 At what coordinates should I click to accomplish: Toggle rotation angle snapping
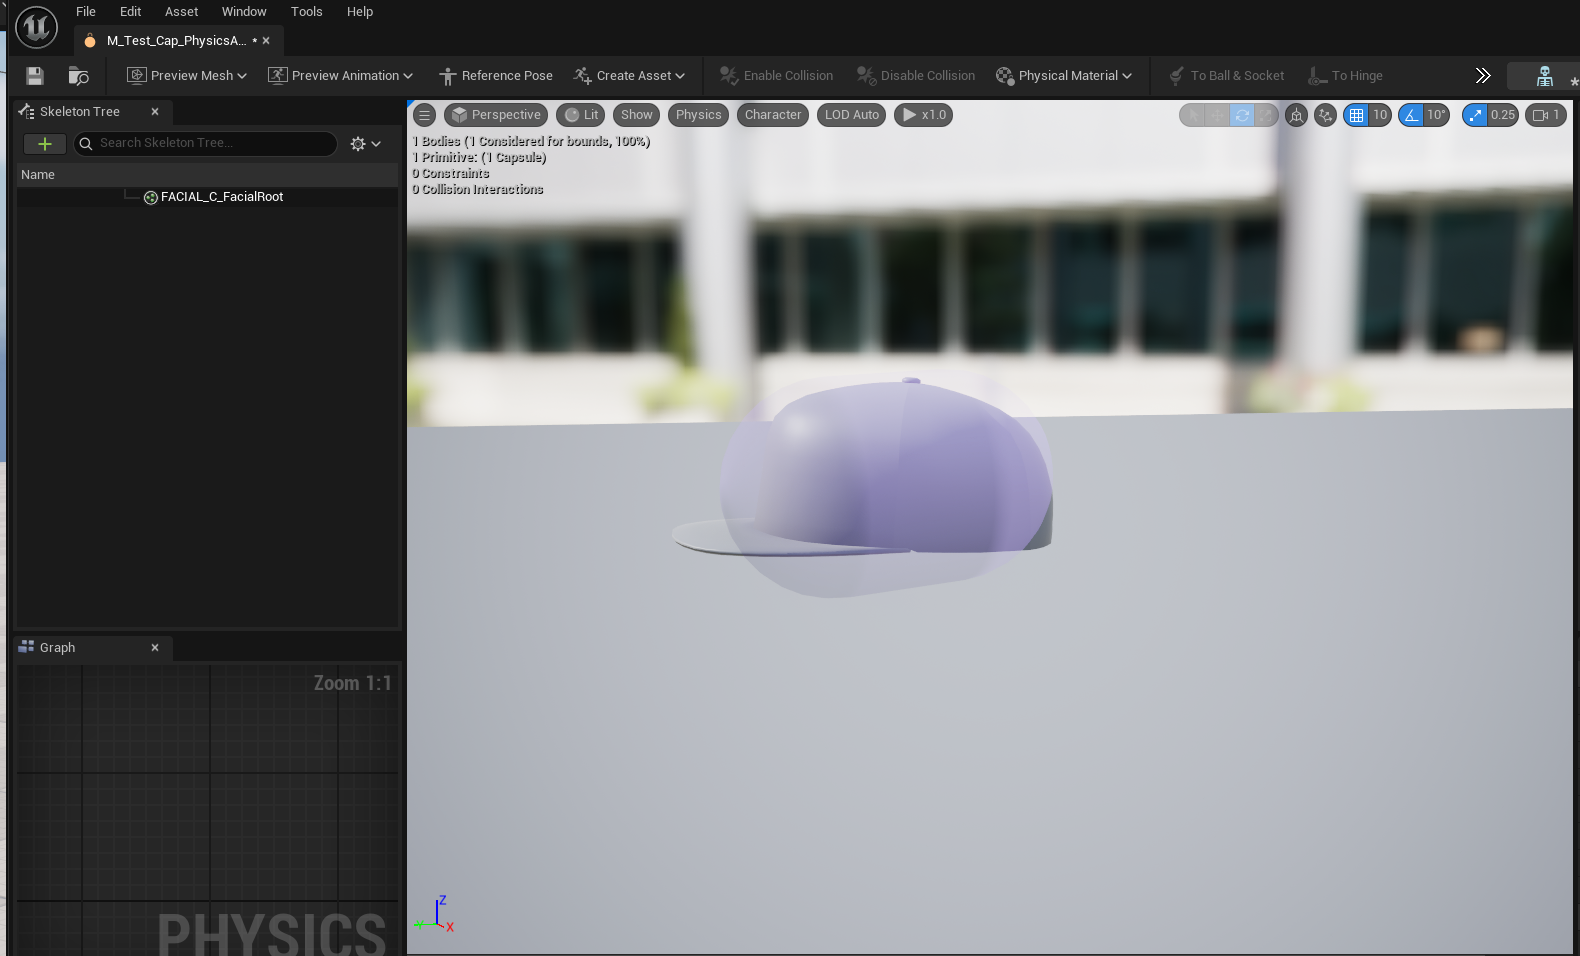click(1411, 115)
